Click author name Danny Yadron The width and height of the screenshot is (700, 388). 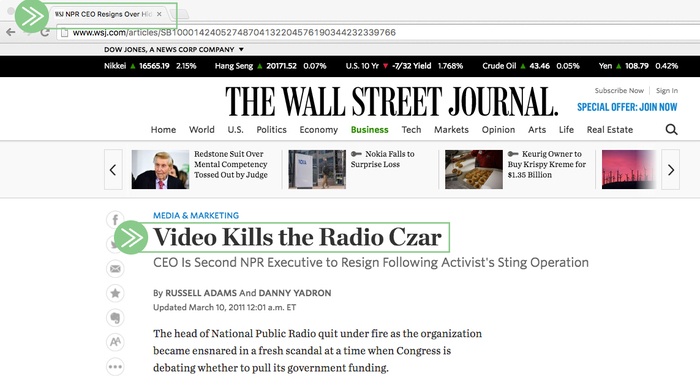tap(295, 293)
